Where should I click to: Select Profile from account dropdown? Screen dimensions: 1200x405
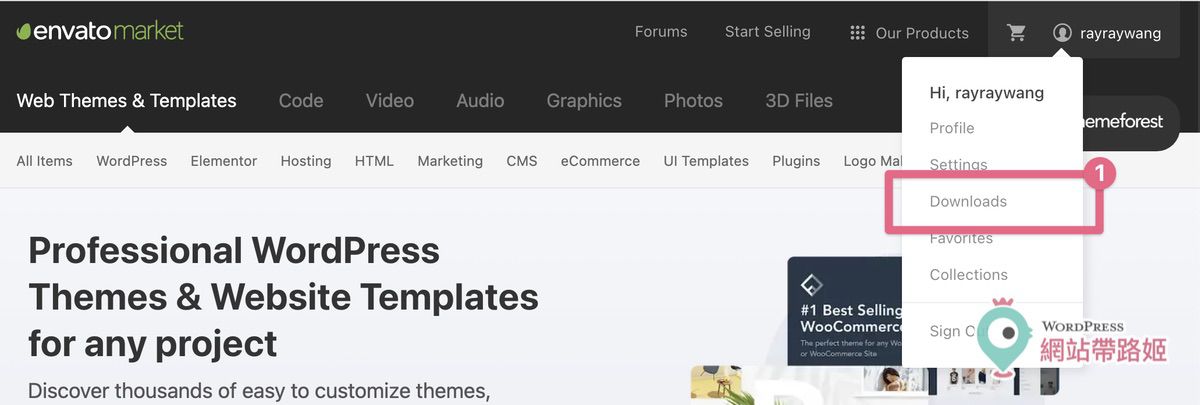pos(951,128)
